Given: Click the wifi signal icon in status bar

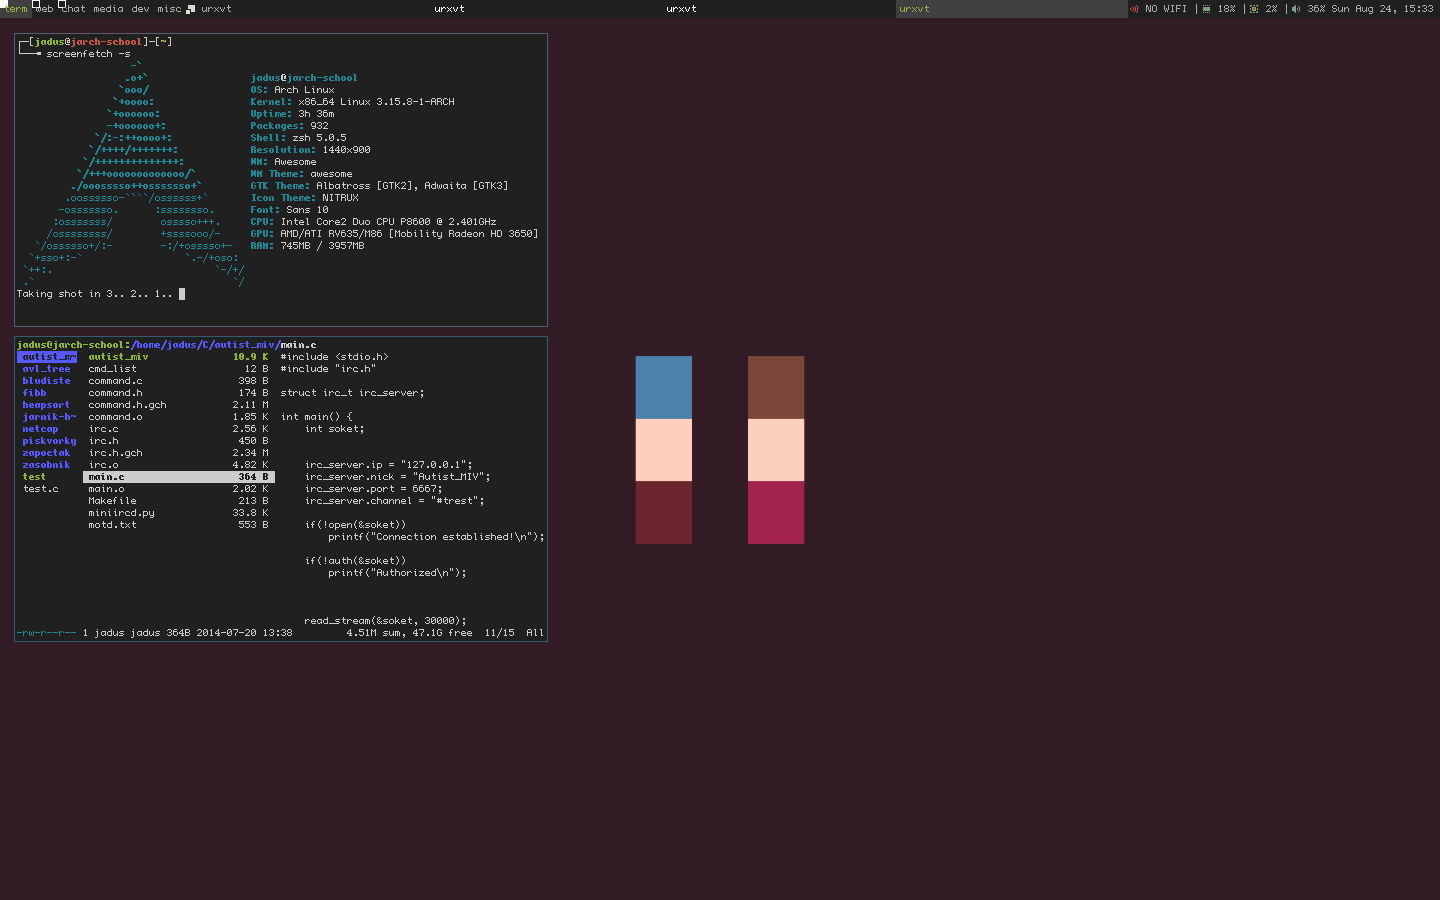Looking at the screenshot, I should (1134, 9).
